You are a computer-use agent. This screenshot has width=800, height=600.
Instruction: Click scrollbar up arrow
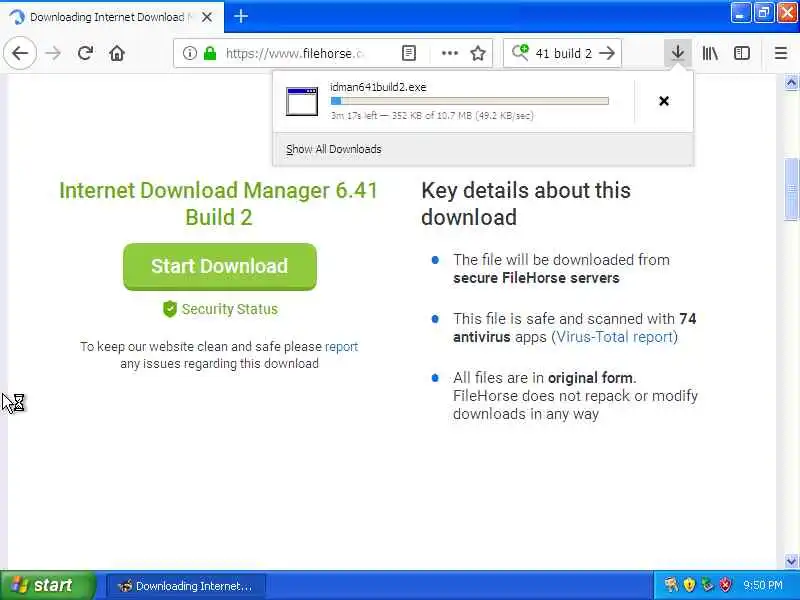[791, 82]
